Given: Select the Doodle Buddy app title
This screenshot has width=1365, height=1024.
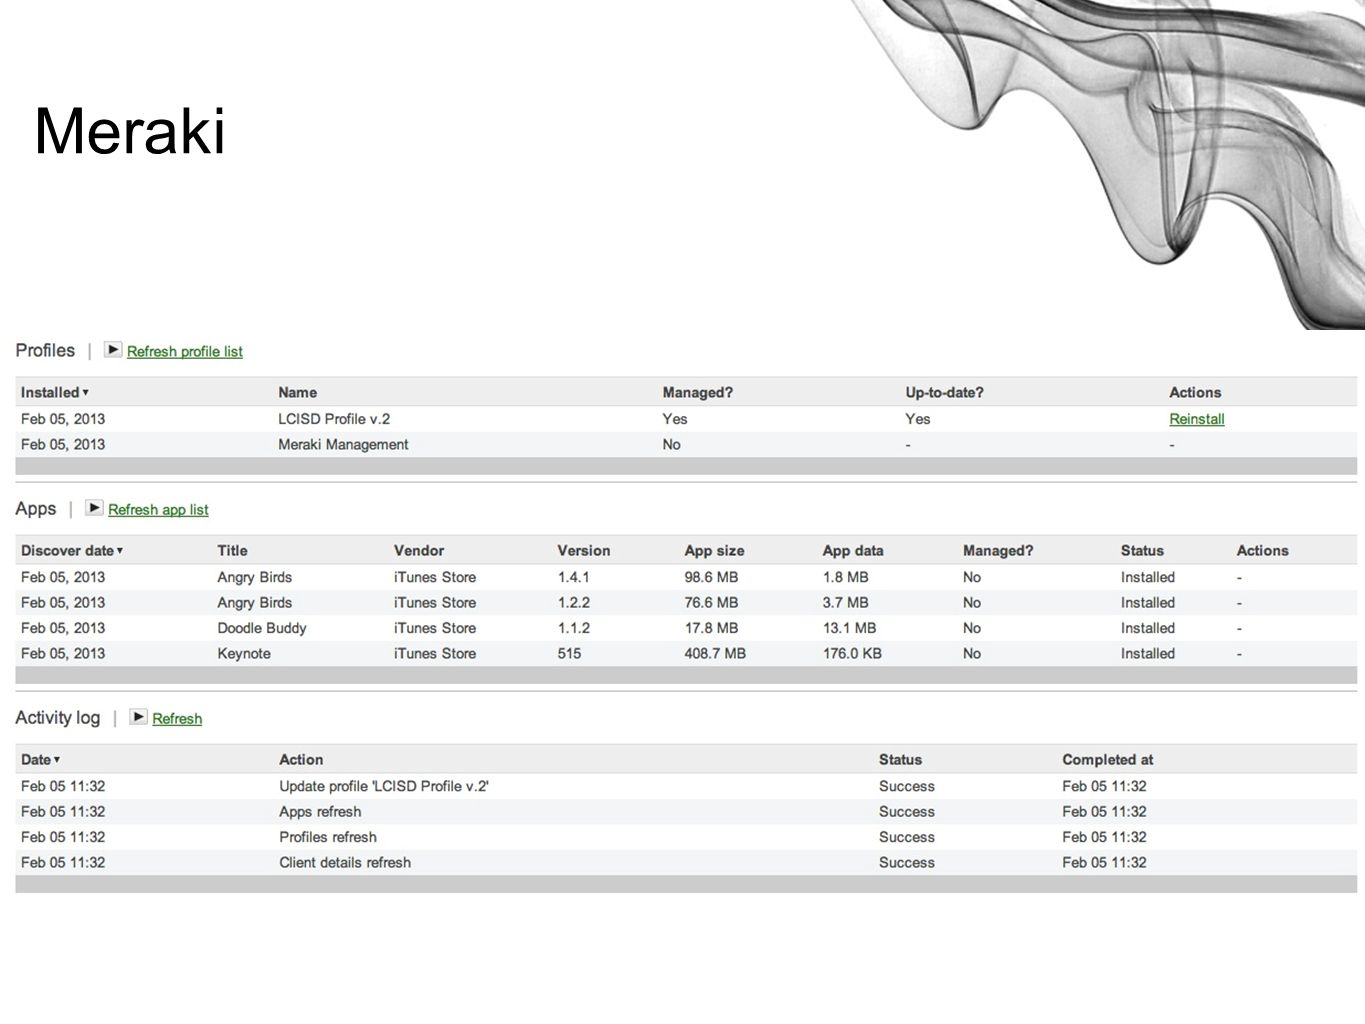Looking at the screenshot, I should click(262, 628).
